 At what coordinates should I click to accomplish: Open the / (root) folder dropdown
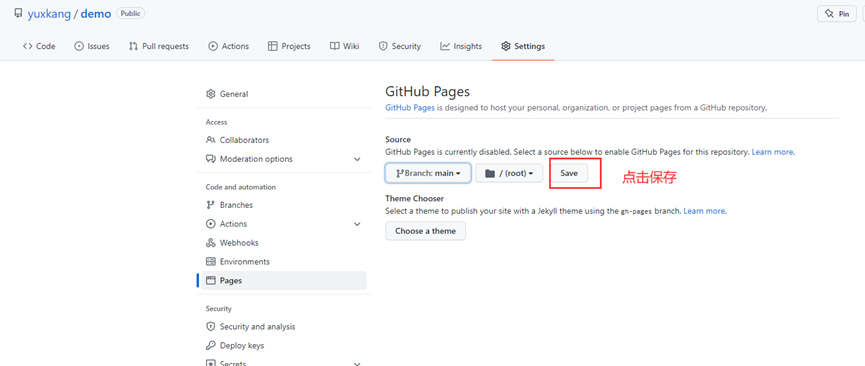point(509,173)
